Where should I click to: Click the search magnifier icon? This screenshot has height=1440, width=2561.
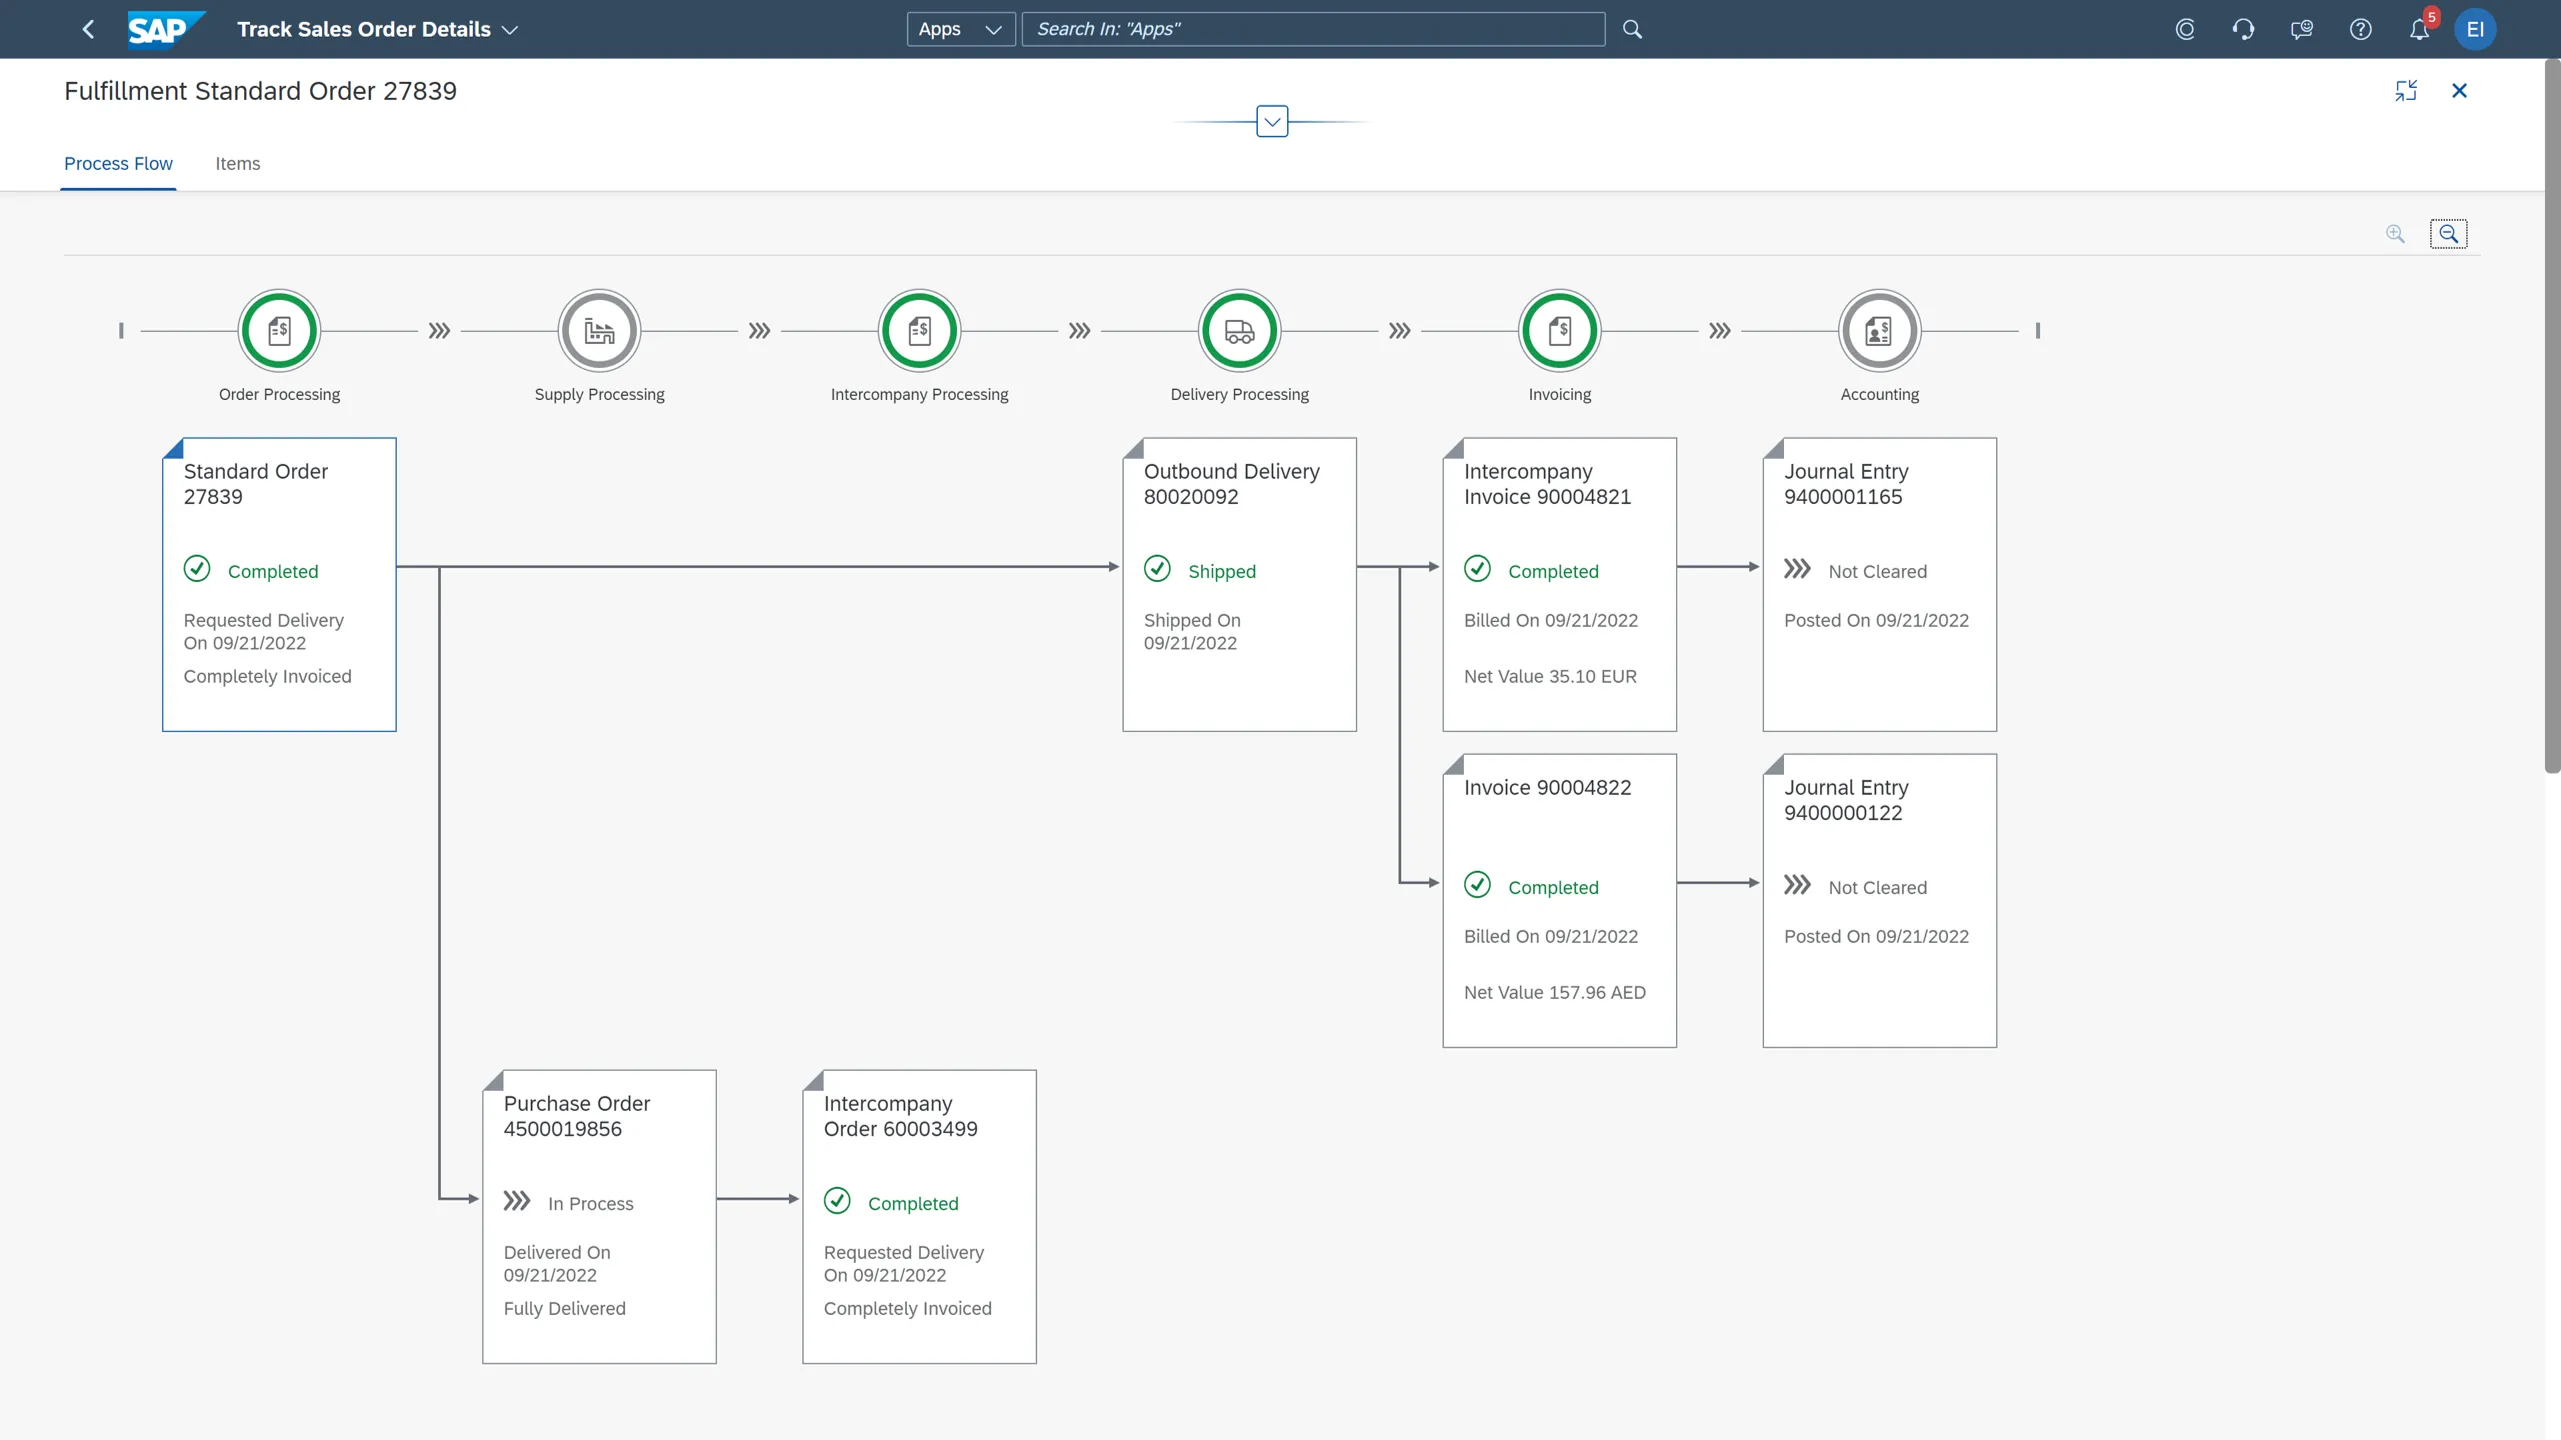(1632, 29)
